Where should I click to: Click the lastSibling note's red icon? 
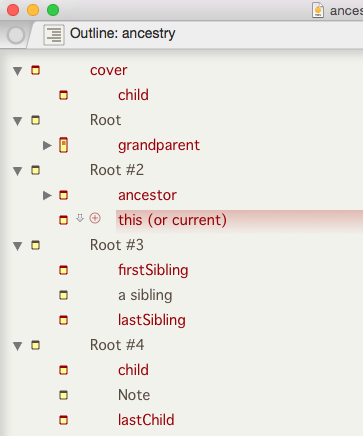(x=64, y=320)
